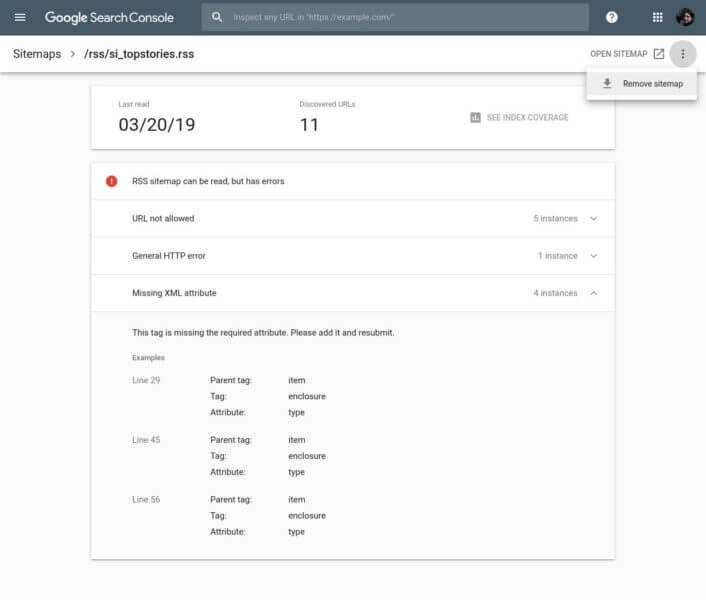Click the red error alert icon
The width and height of the screenshot is (706, 600).
click(x=112, y=181)
